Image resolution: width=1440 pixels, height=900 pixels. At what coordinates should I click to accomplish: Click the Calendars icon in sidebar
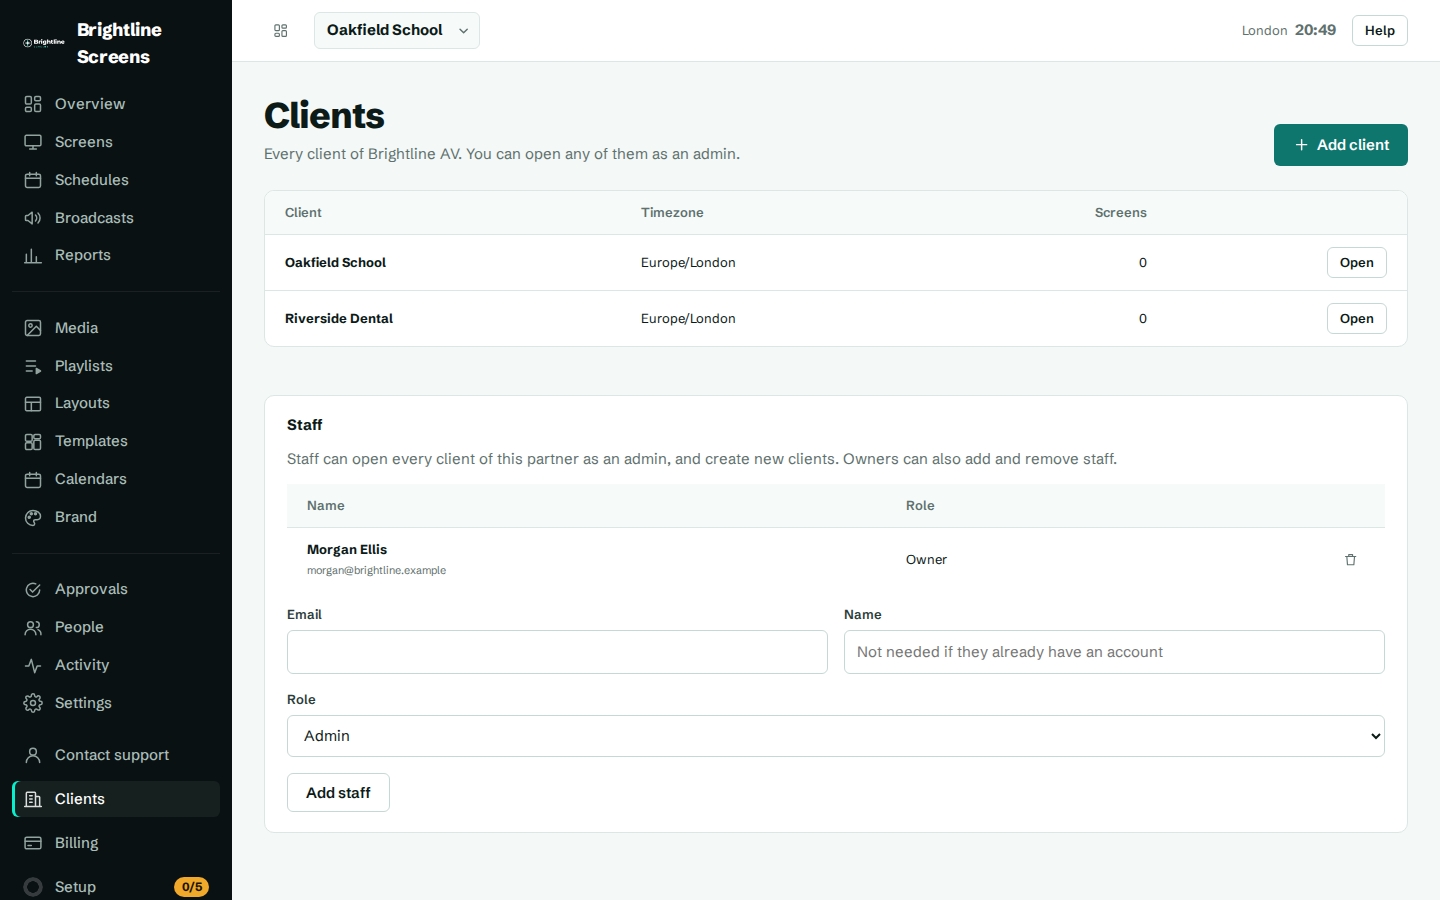(33, 479)
